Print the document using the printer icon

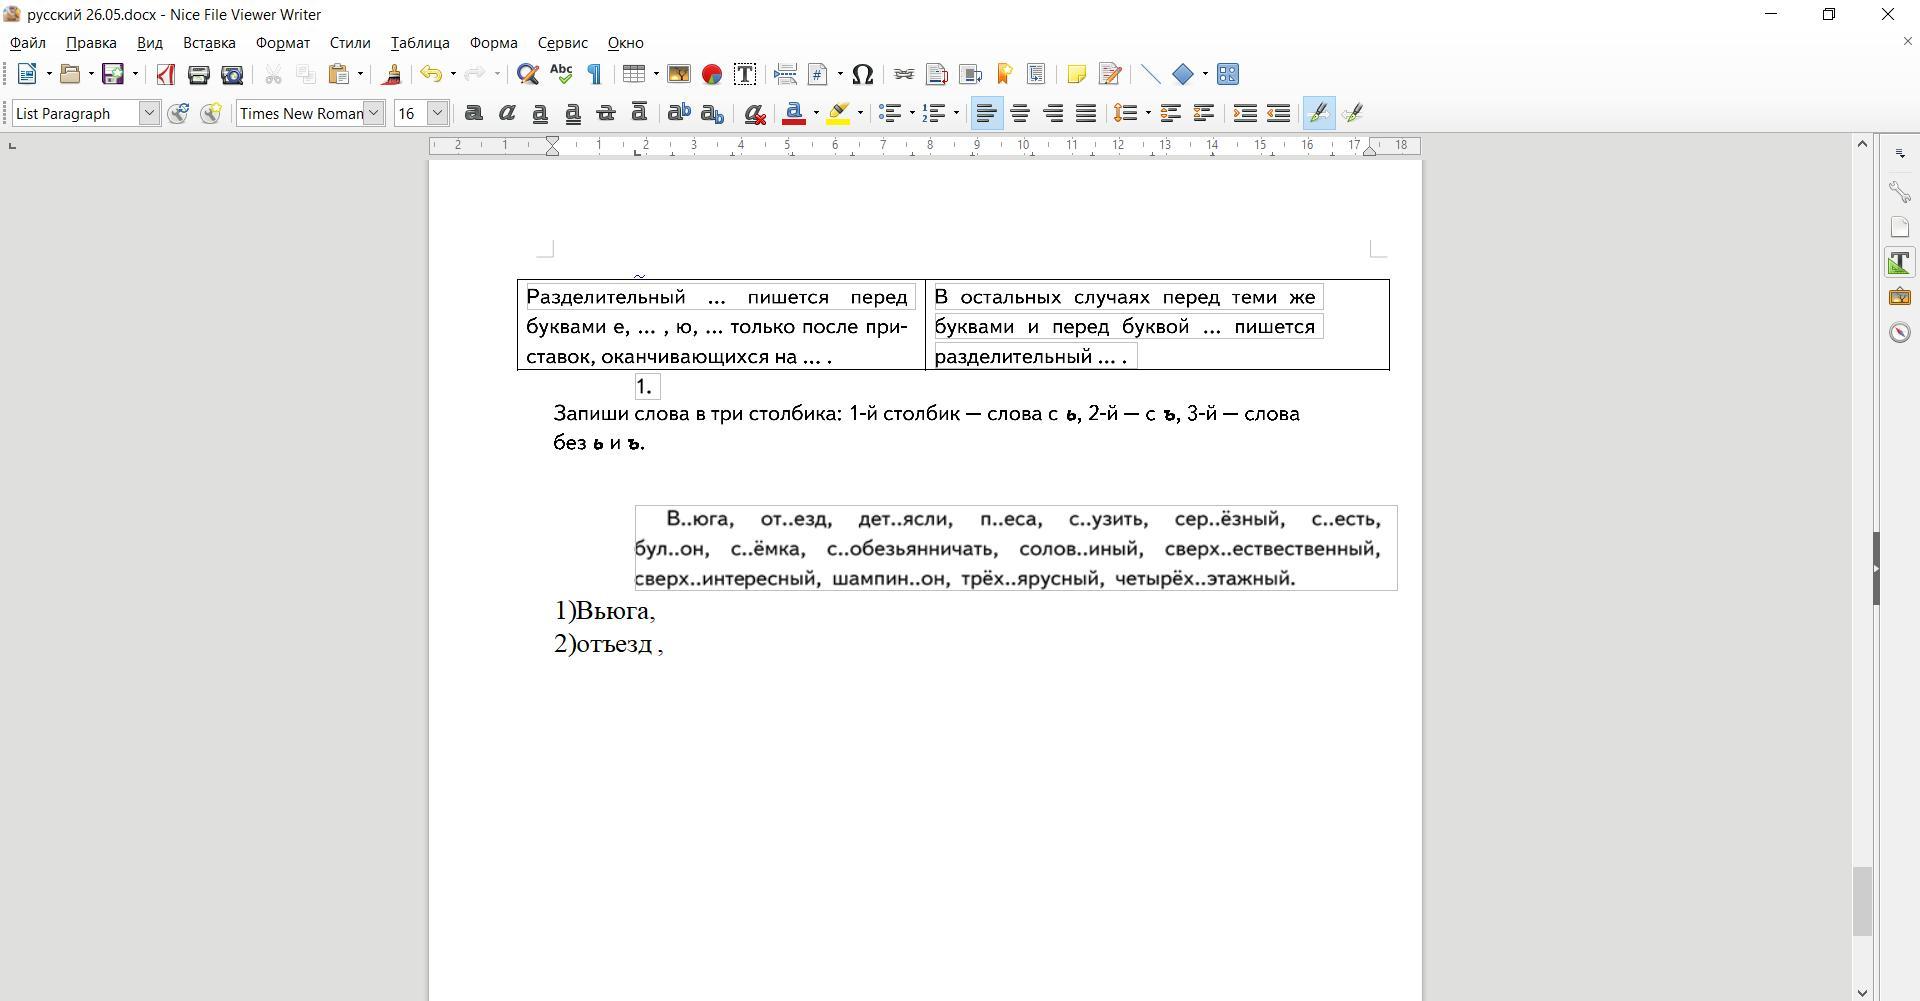pyautogui.click(x=198, y=74)
